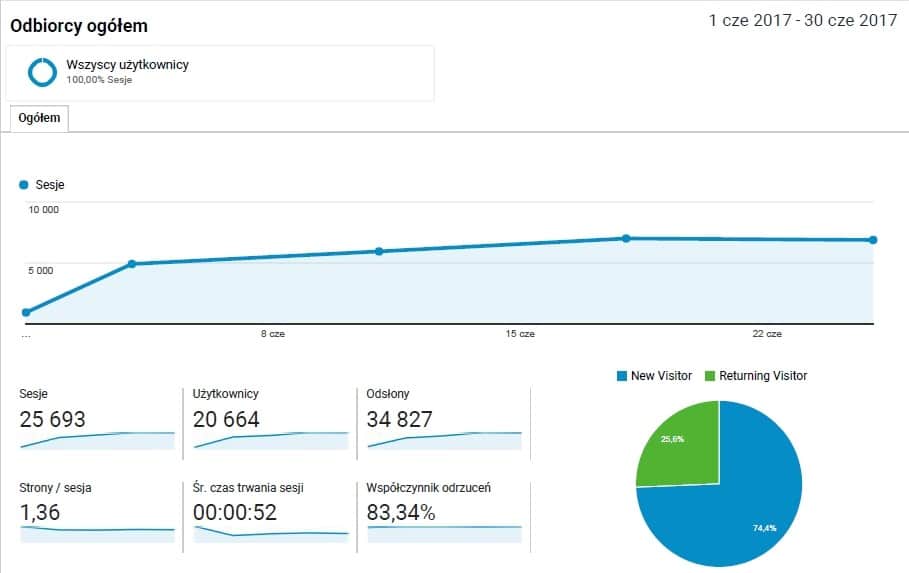Select the Użytkownicy 20 664 metric
The image size is (909, 573).
tap(229, 419)
